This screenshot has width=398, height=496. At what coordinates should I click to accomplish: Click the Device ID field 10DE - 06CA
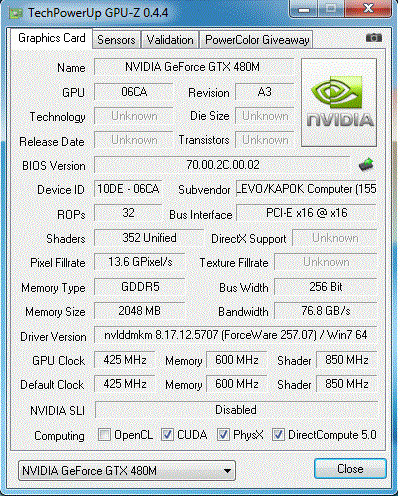[x=128, y=189]
